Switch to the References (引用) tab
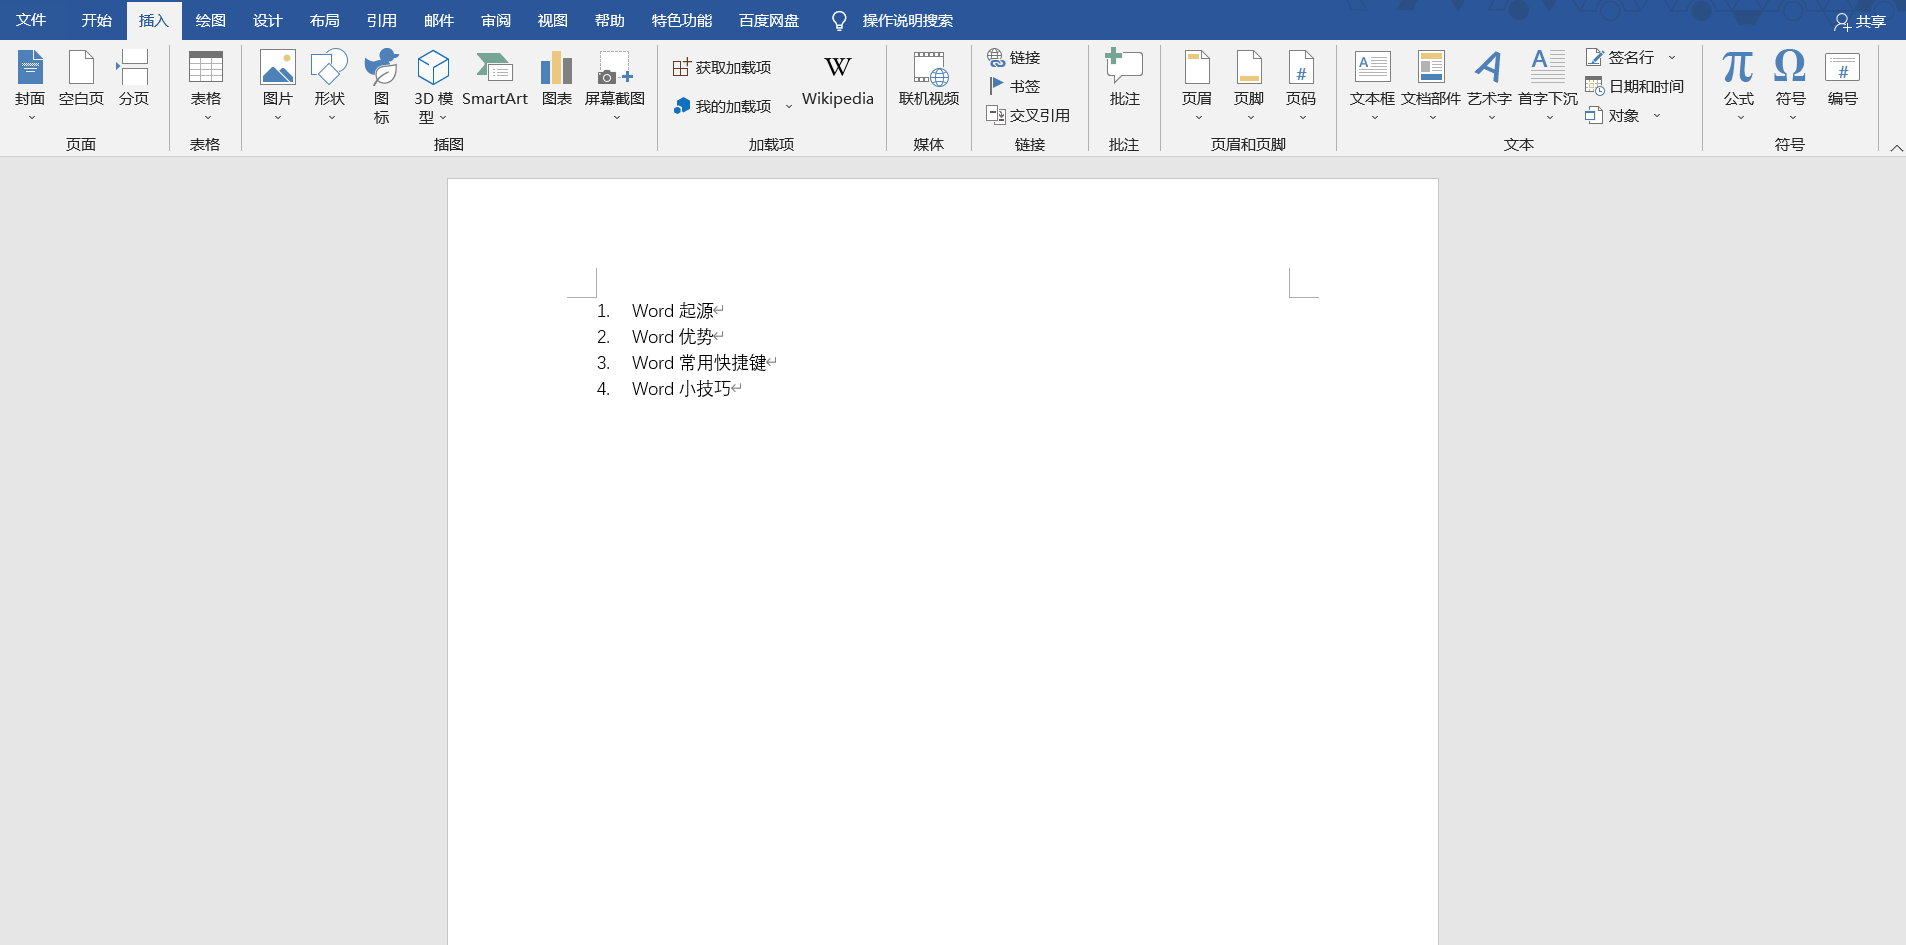 click(x=381, y=20)
